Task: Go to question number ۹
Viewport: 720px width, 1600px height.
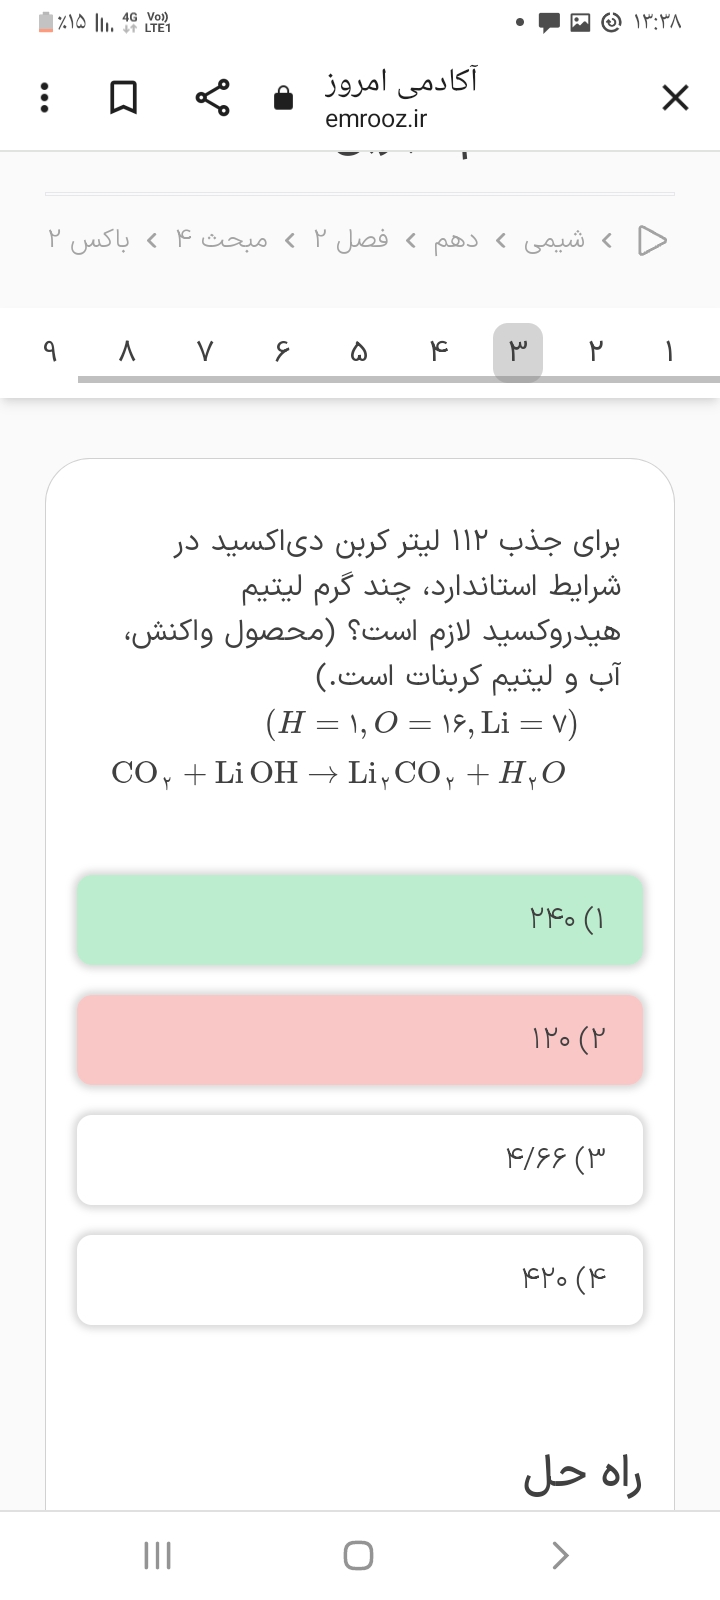Action: (49, 352)
